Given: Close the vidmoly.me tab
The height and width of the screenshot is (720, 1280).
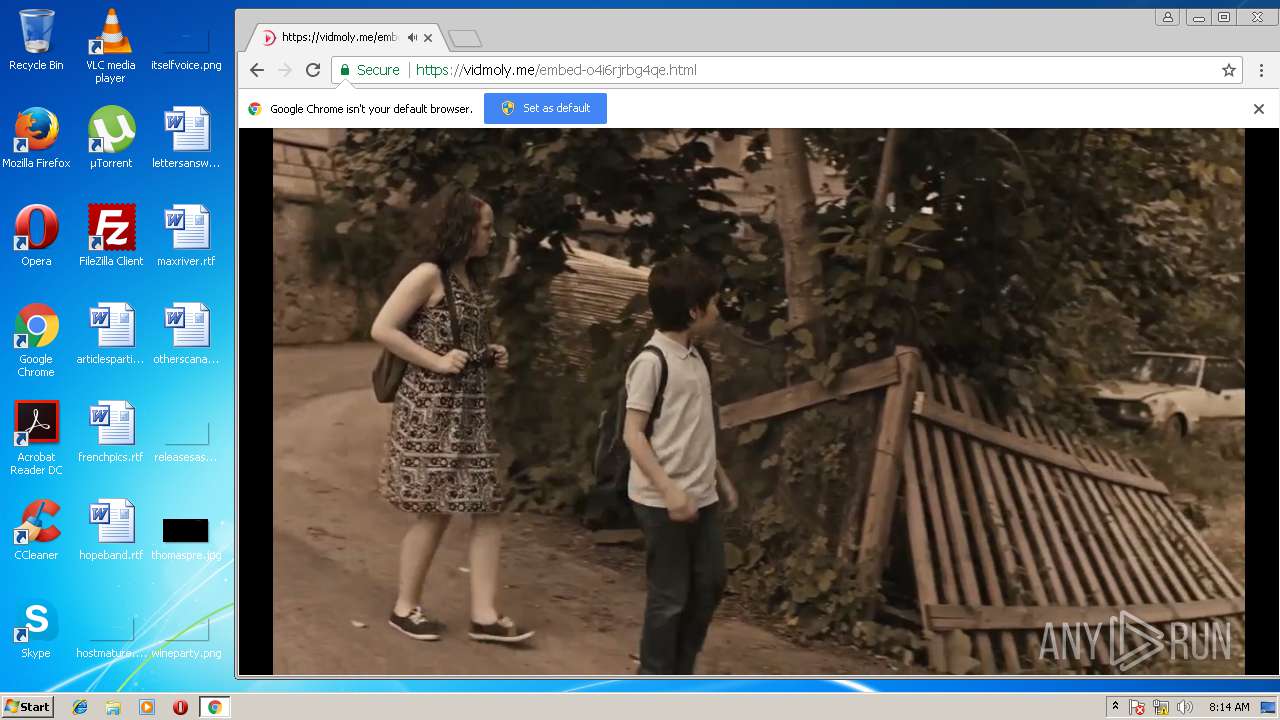Looking at the screenshot, I should coord(428,38).
